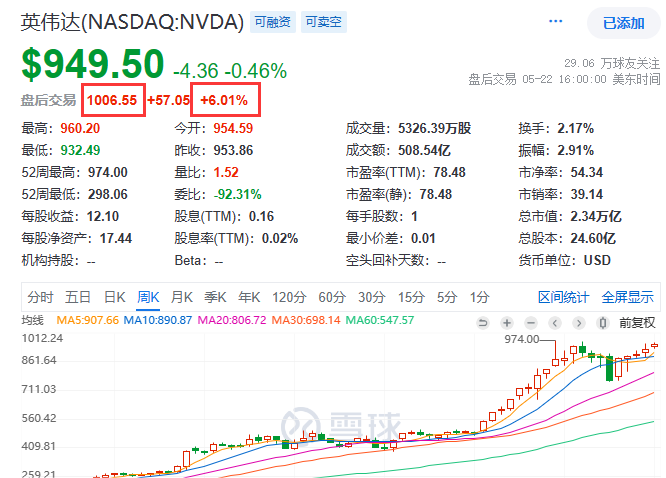Switch to the 15分 chart tab
The width and height of the screenshot is (666, 478).
411,297
